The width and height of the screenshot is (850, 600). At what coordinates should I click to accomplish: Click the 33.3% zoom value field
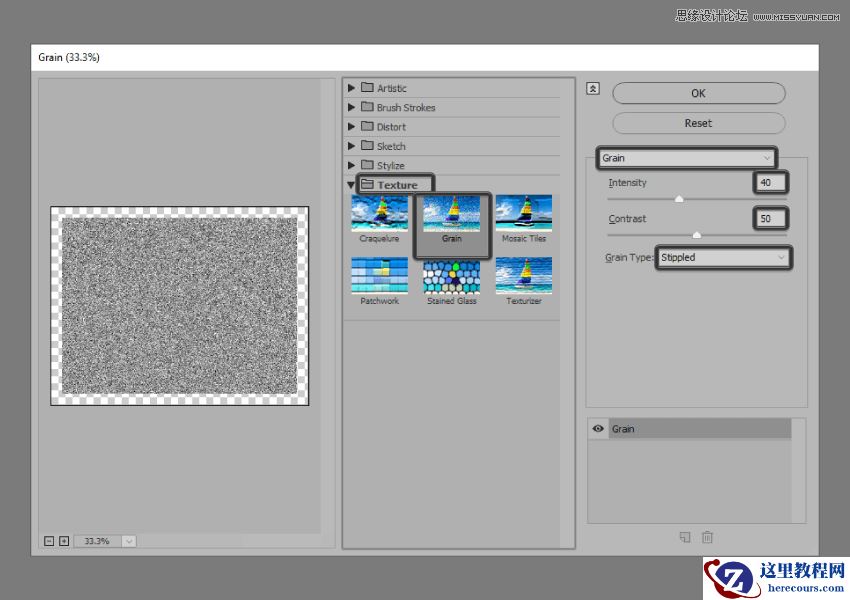point(98,541)
